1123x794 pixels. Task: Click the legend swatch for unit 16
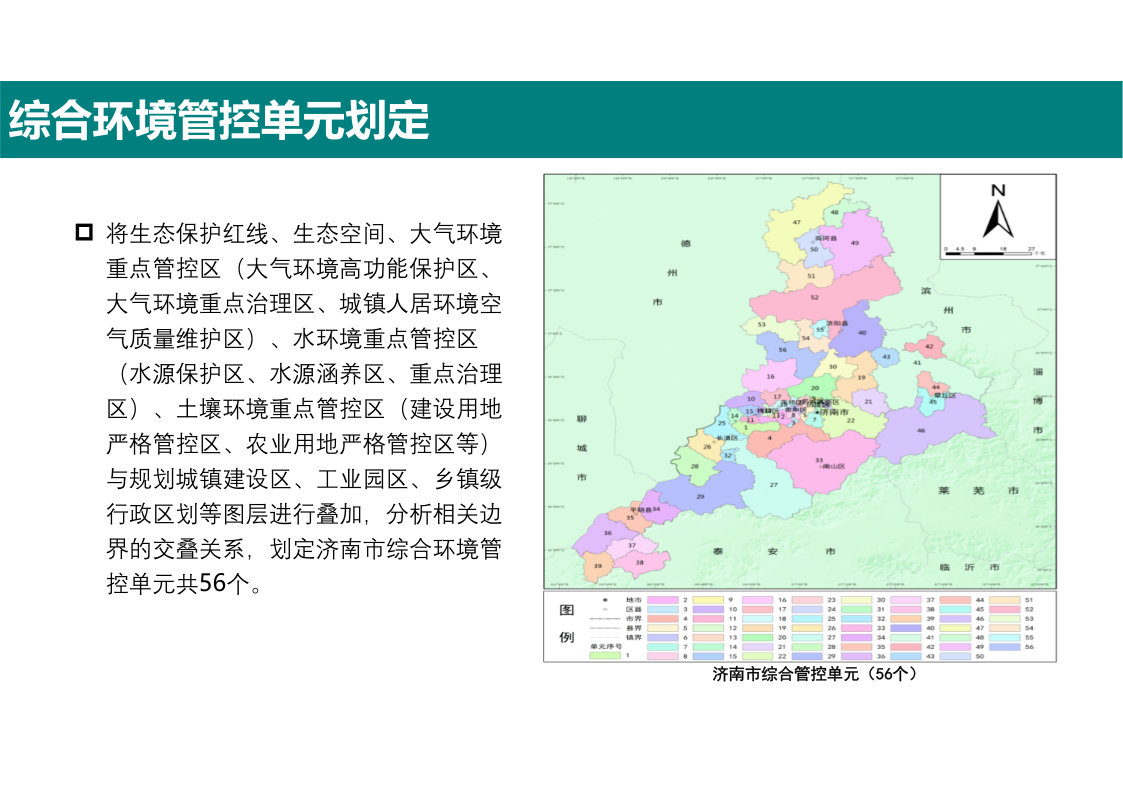click(x=758, y=600)
